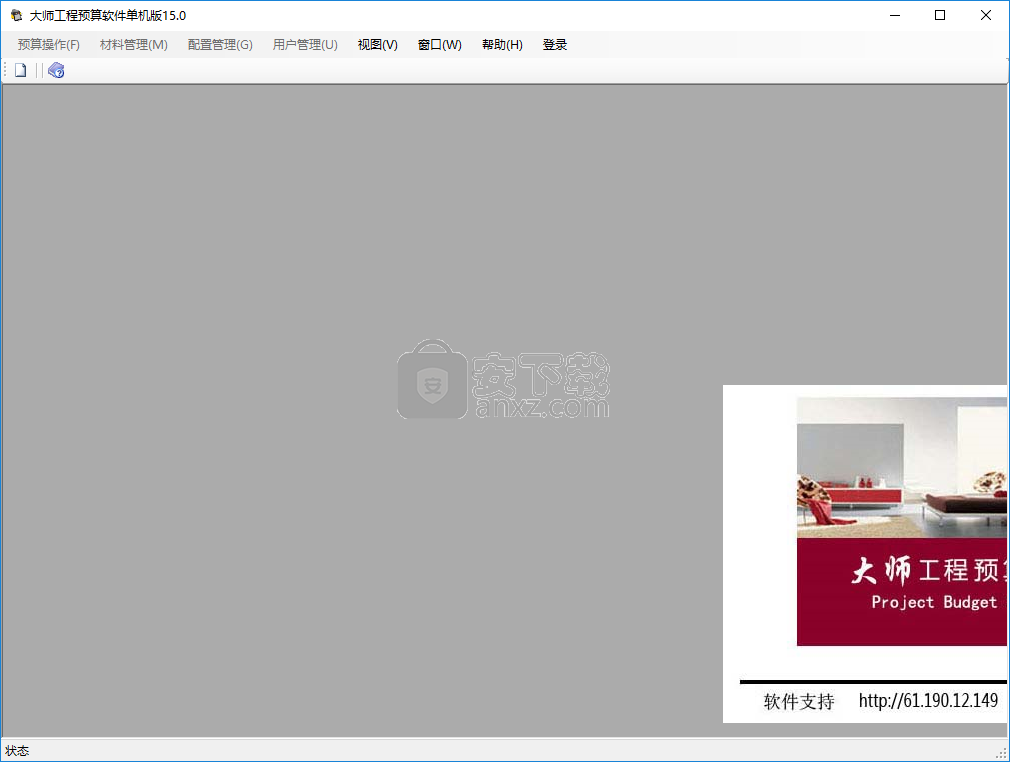Open the 视图(V) menu
The height and width of the screenshot is (762, 1010).
tap(377, 44)
